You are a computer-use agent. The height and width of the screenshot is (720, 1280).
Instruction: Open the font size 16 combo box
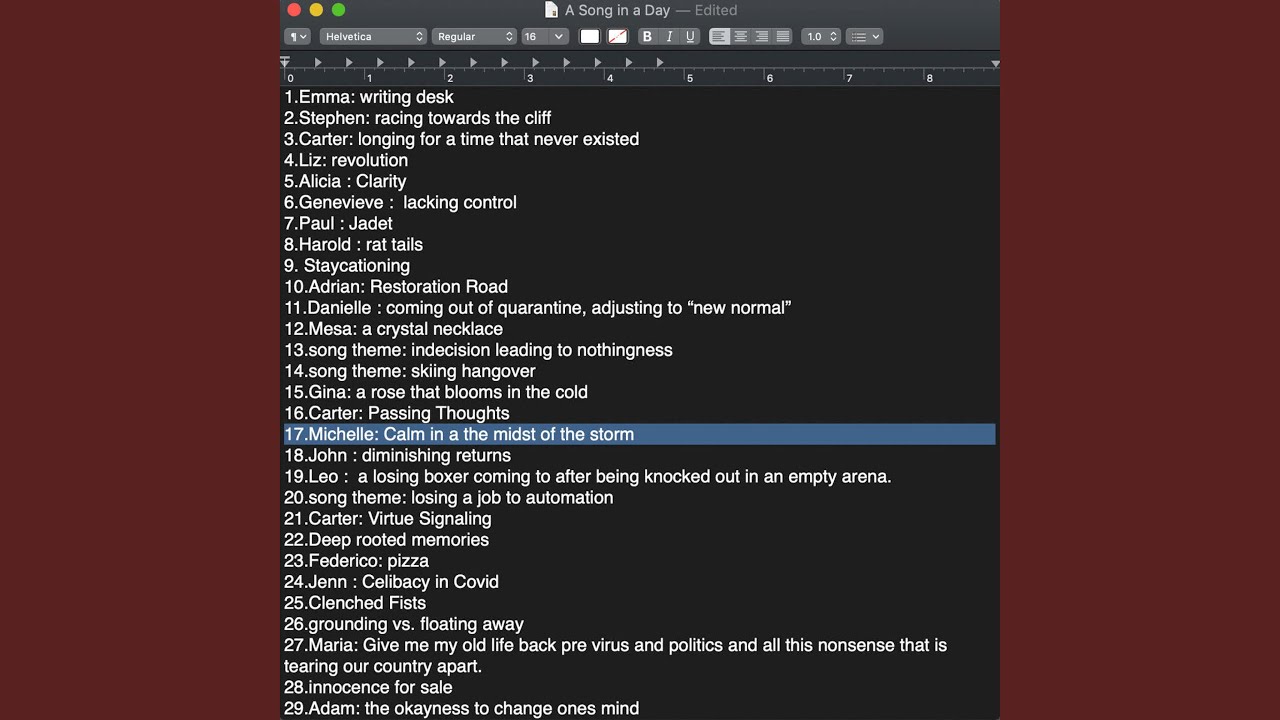tap(545, 36)
